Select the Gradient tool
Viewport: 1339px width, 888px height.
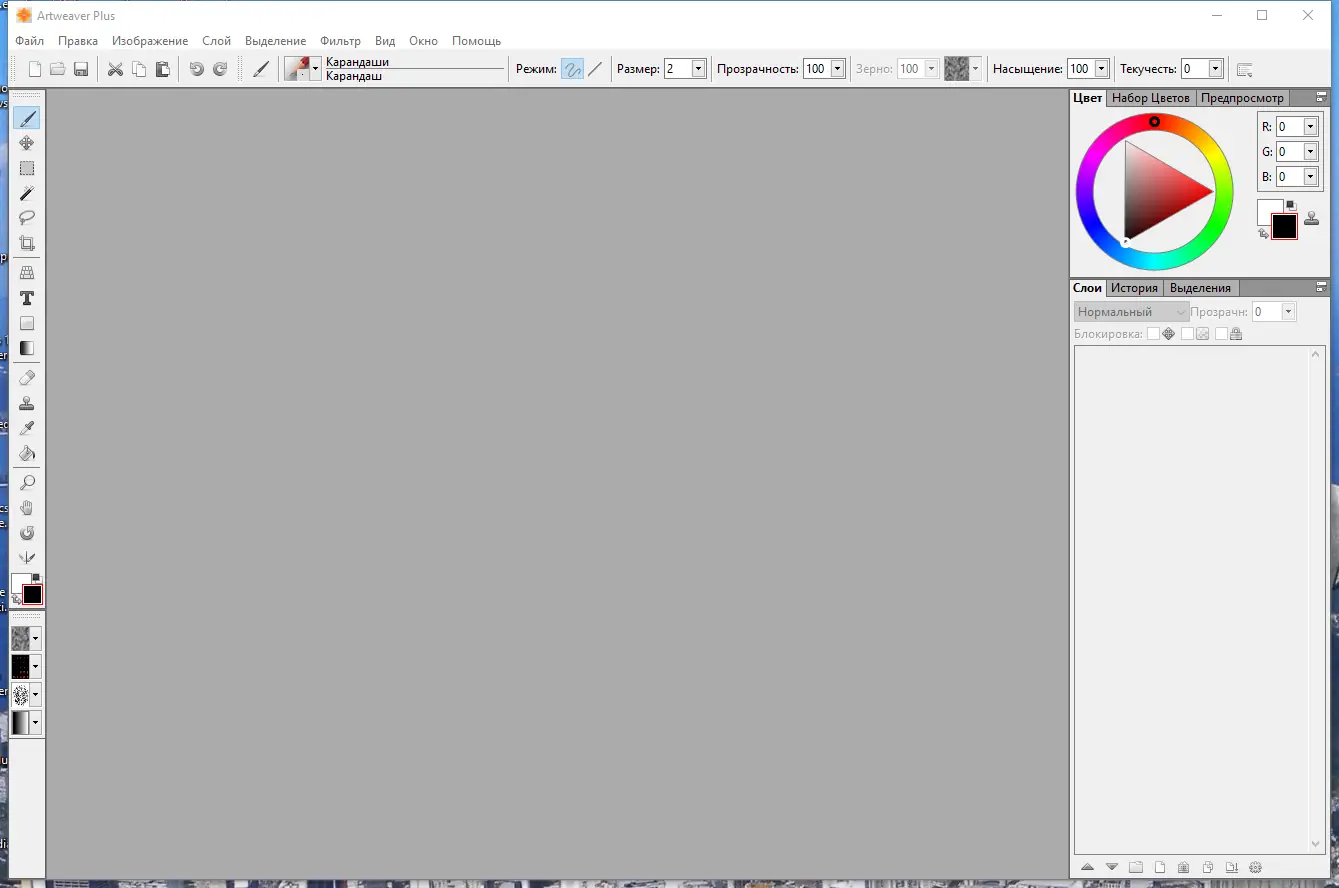27,348
